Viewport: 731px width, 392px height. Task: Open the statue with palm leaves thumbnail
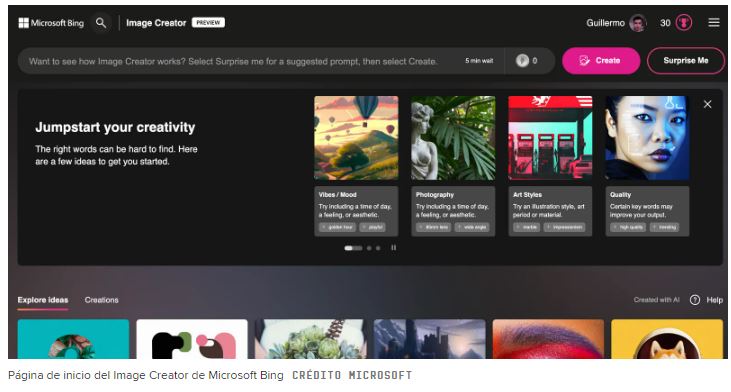(x=453, y=138)
